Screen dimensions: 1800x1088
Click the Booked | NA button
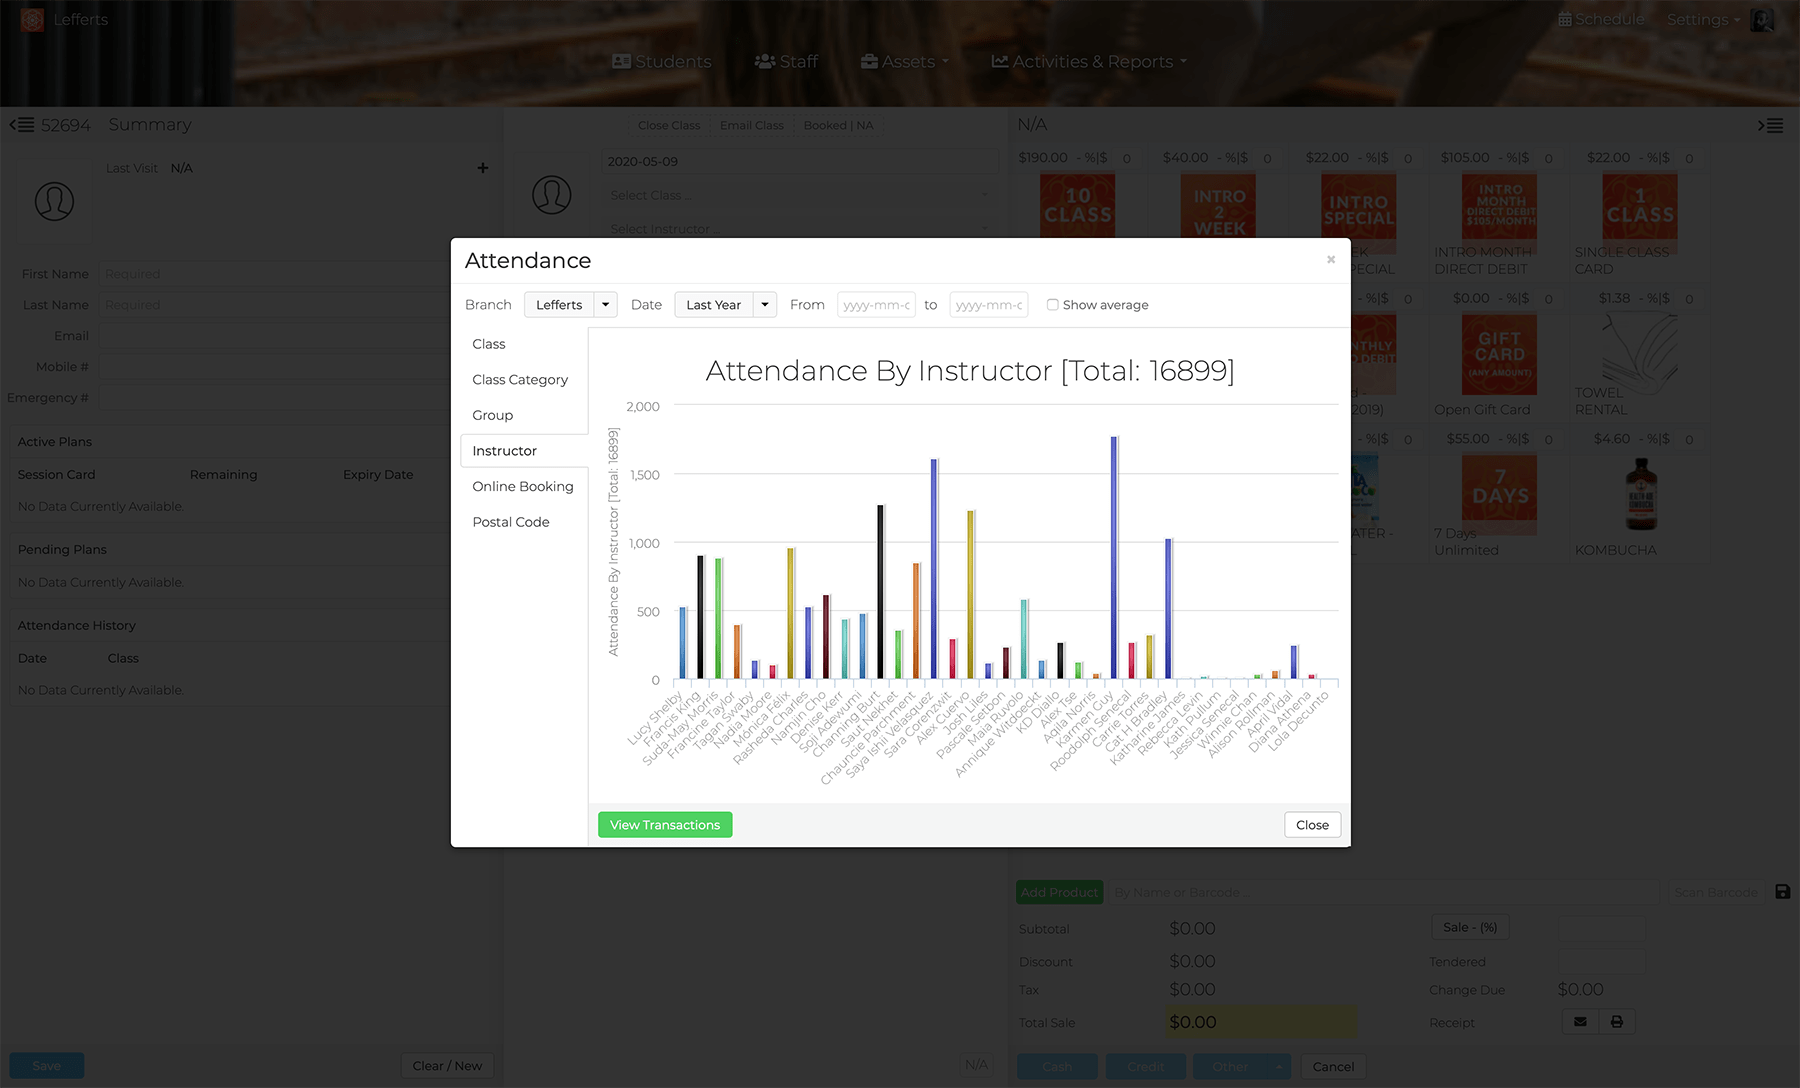(838, 125)
